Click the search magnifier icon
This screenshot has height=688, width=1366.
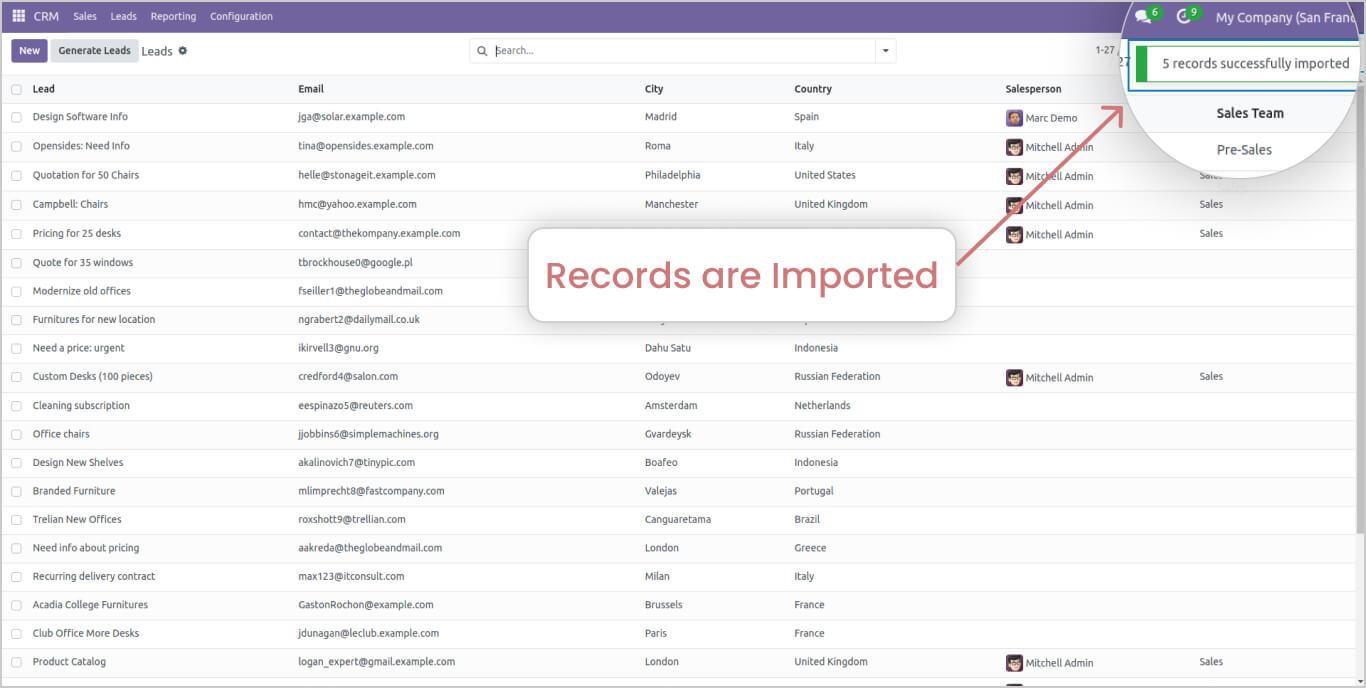click(x=483, y=51)
